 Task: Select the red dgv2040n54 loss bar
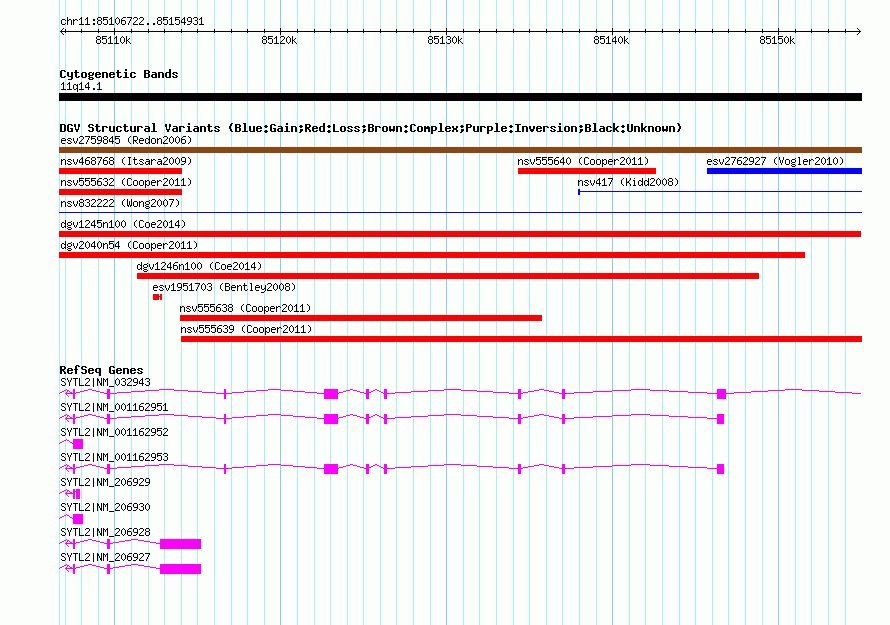tap(432, 255)
